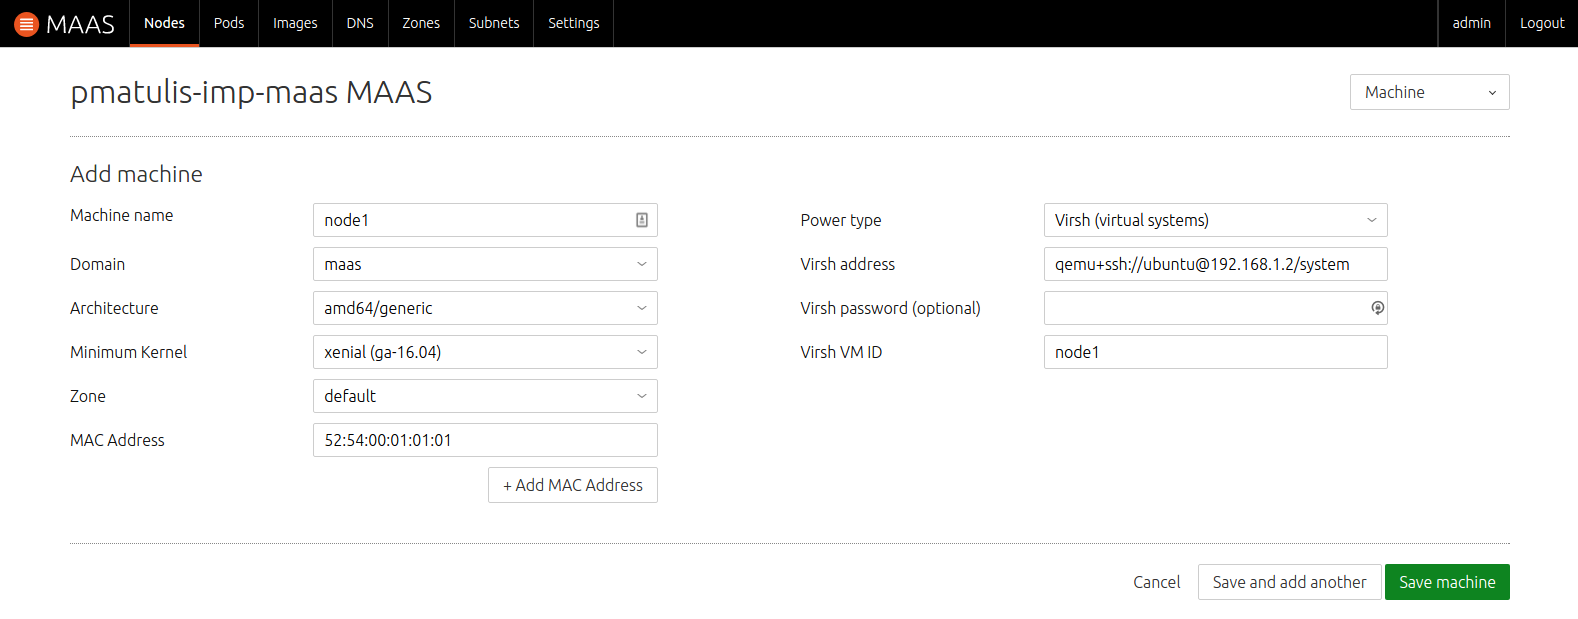Click the Machine name label
Screen dimensions: 1578x619
[x=122, y=215]
